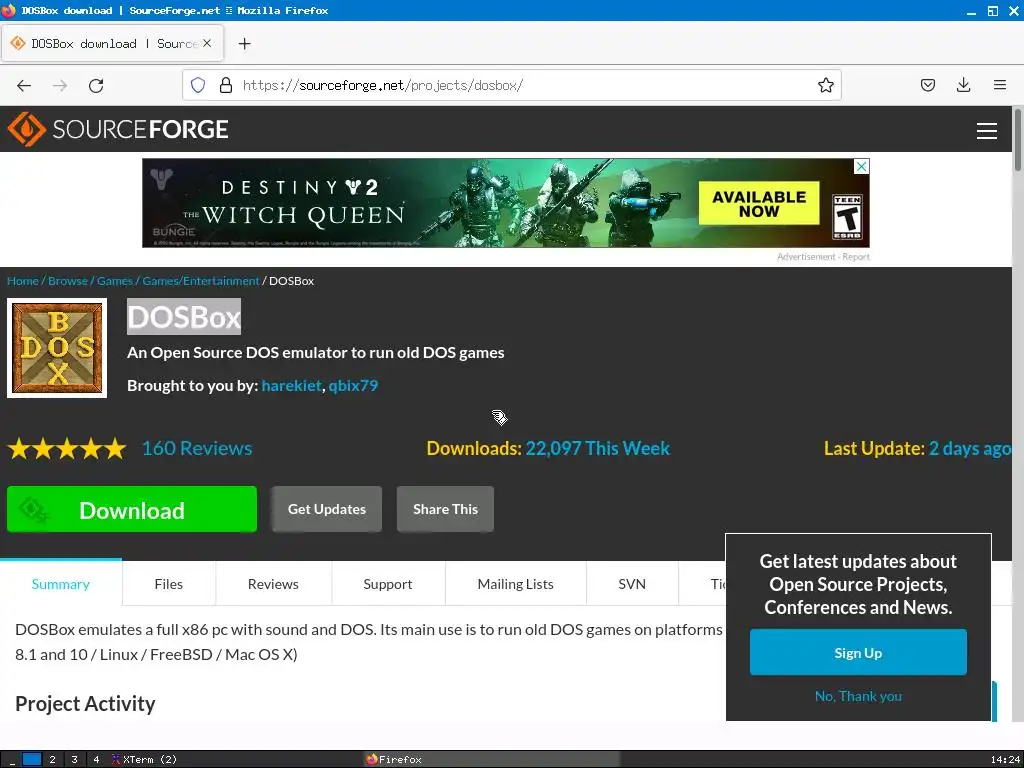Bookmark this page with the star icon
1024x768 pixels.
pyautogui.click(x=825, y=86)
